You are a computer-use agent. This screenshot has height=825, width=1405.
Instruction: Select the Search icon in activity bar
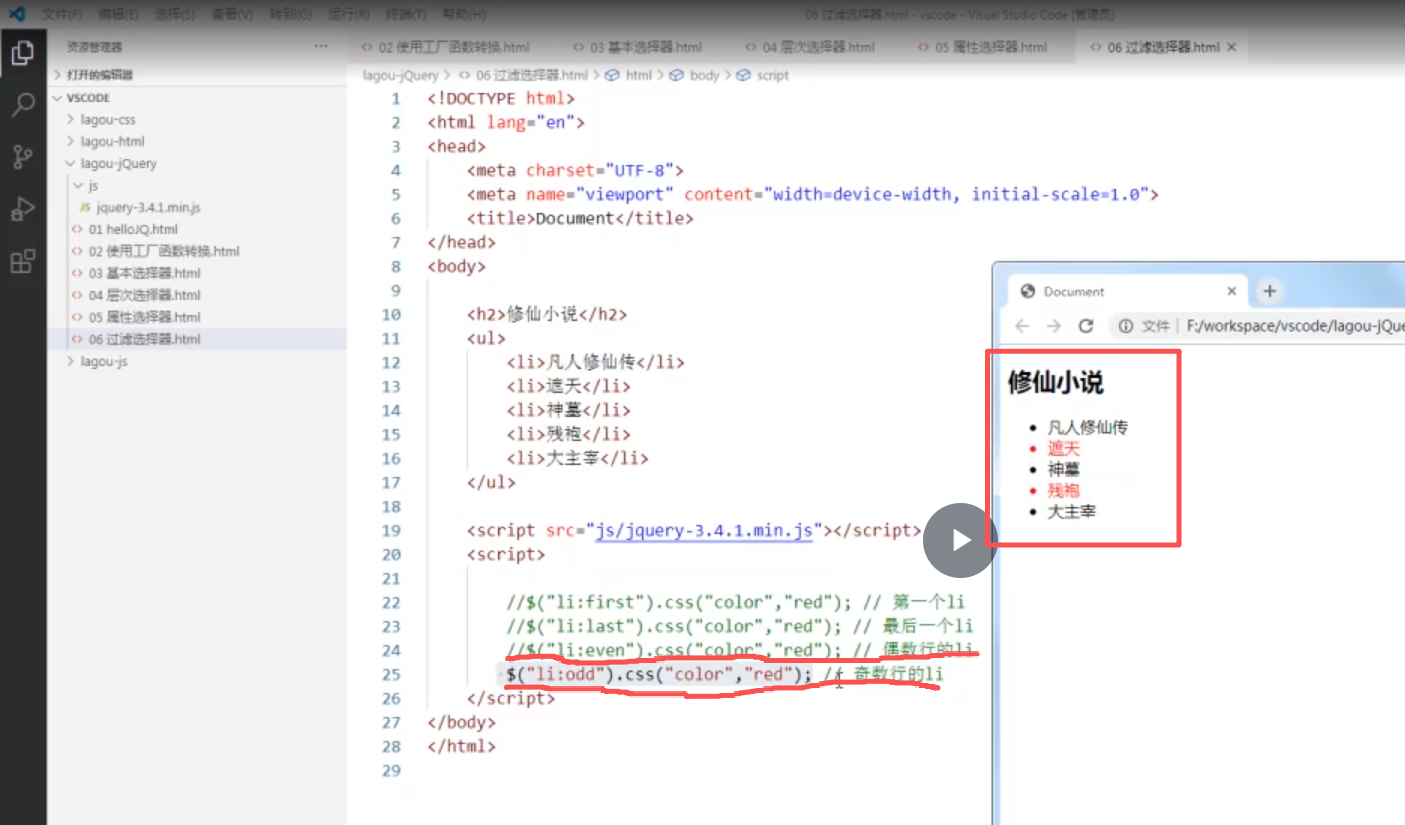[23, 104]
